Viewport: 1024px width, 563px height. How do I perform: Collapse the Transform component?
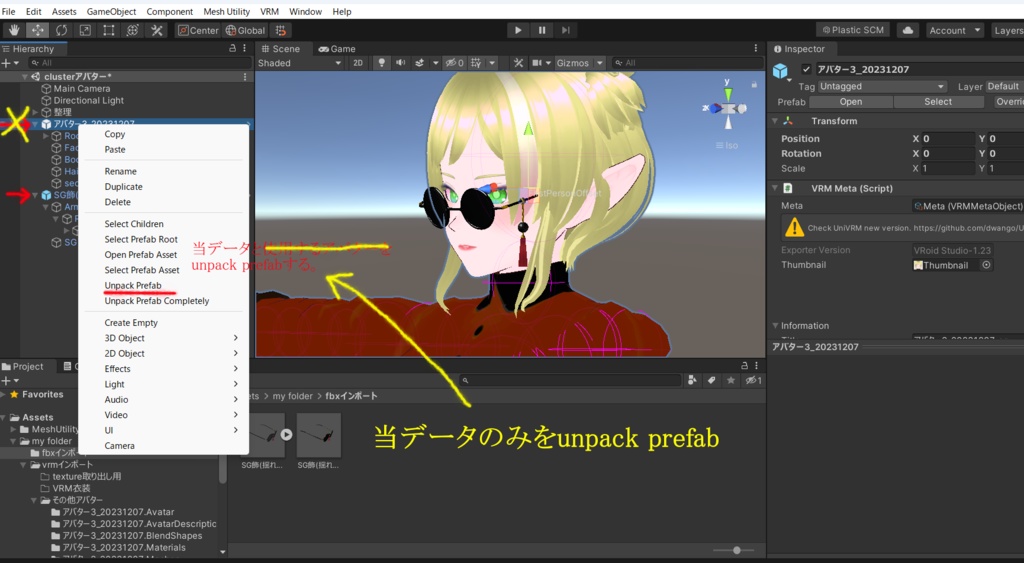pyautogui.click(x=775, y=121)
